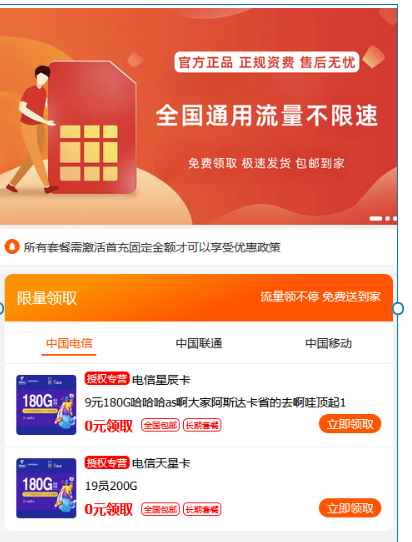Click 立即领取 for 电信天星卡
Viewport: 412px width, 542px height.
pyautogui.click(x=350, y=508)
